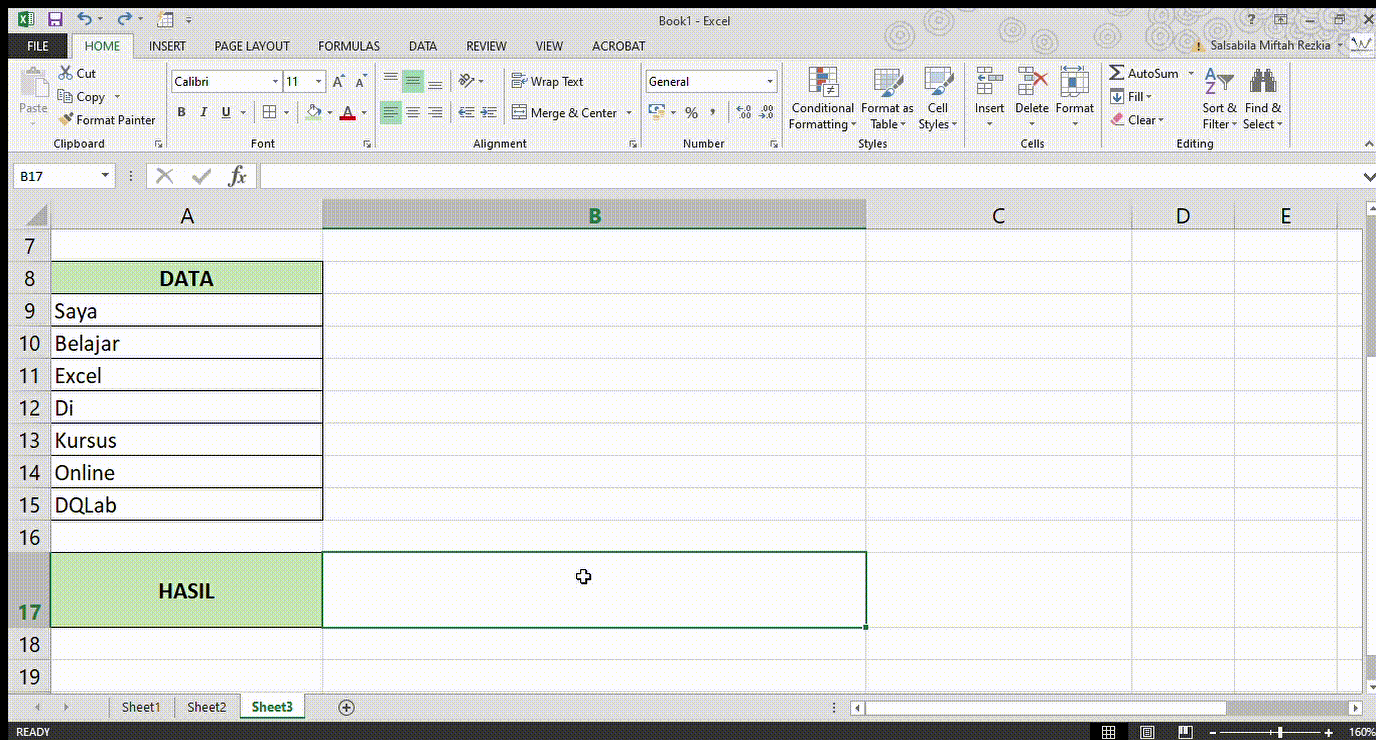Select the Format Painter tool

(x=107, y=119)
